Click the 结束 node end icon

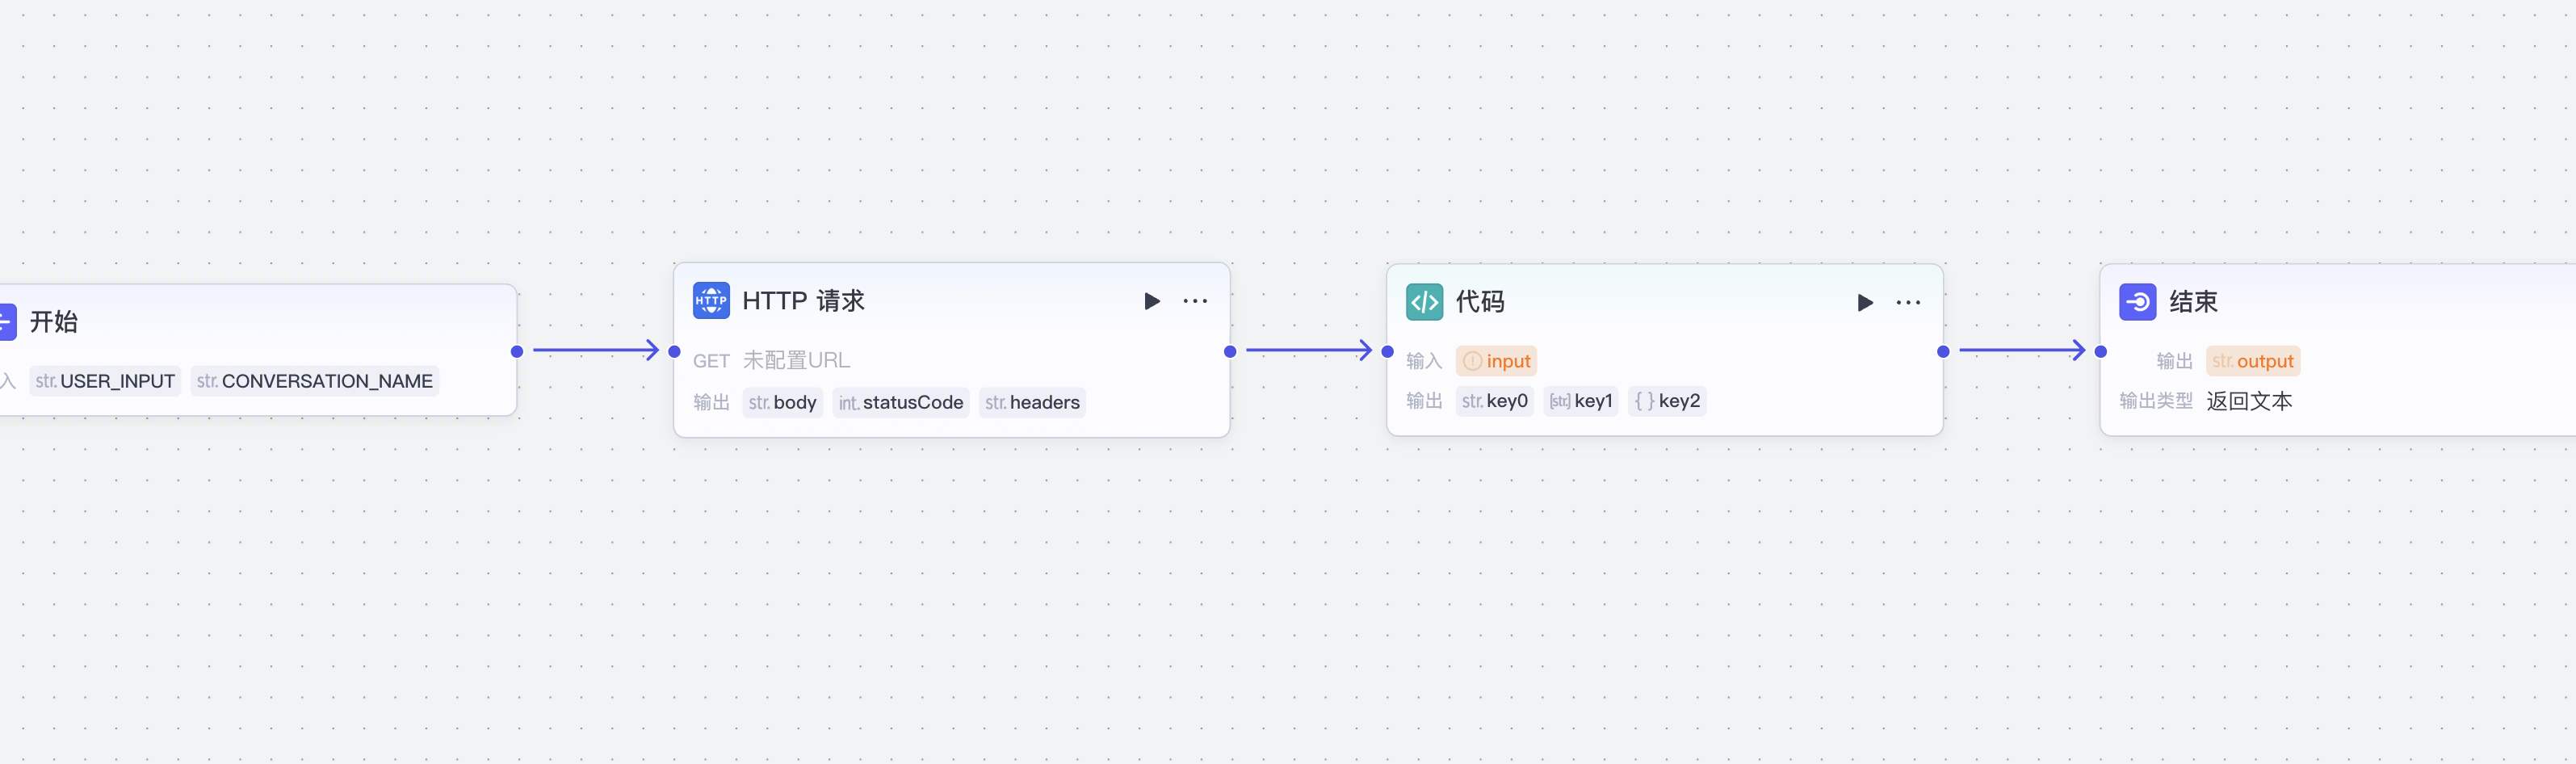[2137, 302]
